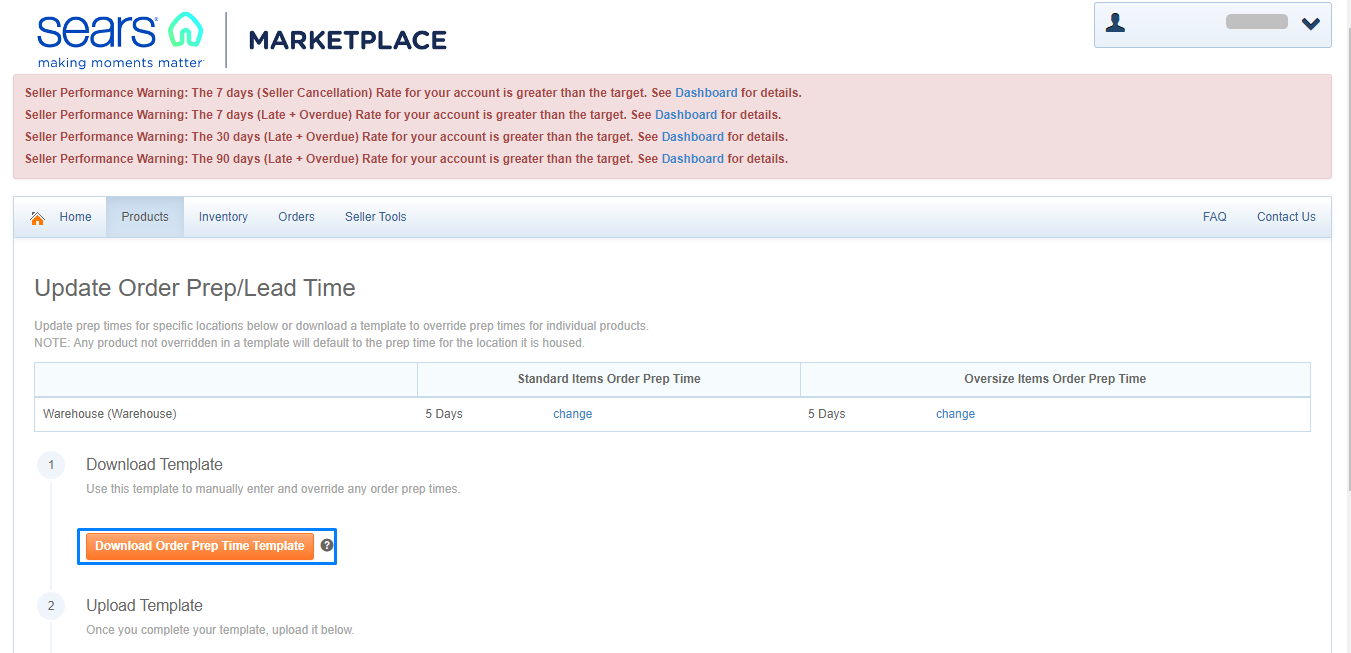The width and height of the screenshot is (1351, 653).
Task: Change Oversize Items Order Prep Time
Action: coord(955,414)
